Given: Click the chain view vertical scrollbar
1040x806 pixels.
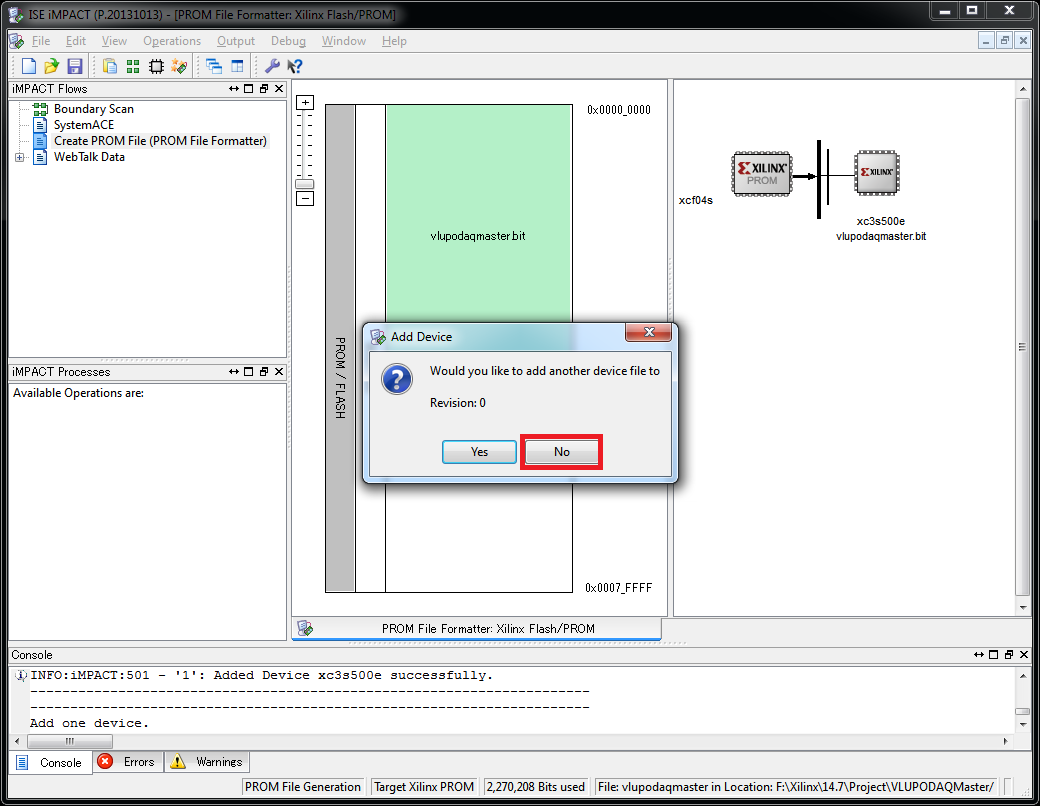Looking at the screenshot, I should pyautogui.click(x=1022, y=346).
